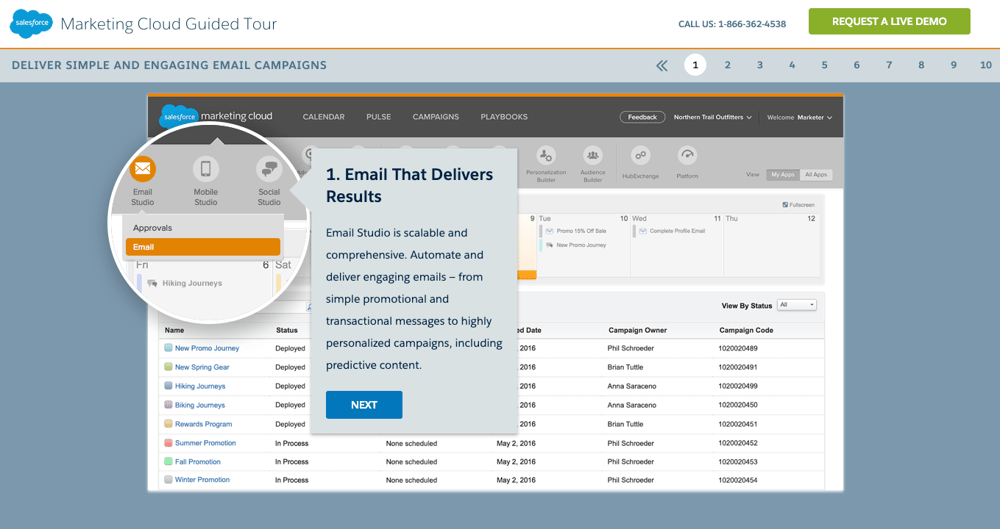The height and width of the screenshot is (529, 1000).
Task: Sort by the Campaign Code column header
Action: (746, 330)
